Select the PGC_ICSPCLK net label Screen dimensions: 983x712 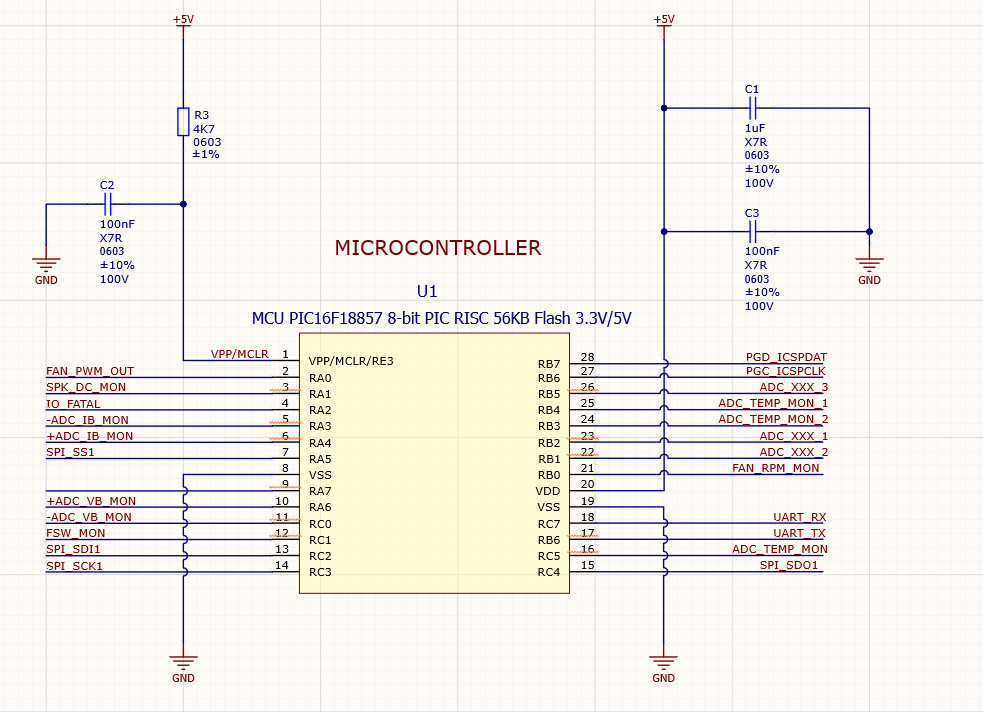[786, 371]
